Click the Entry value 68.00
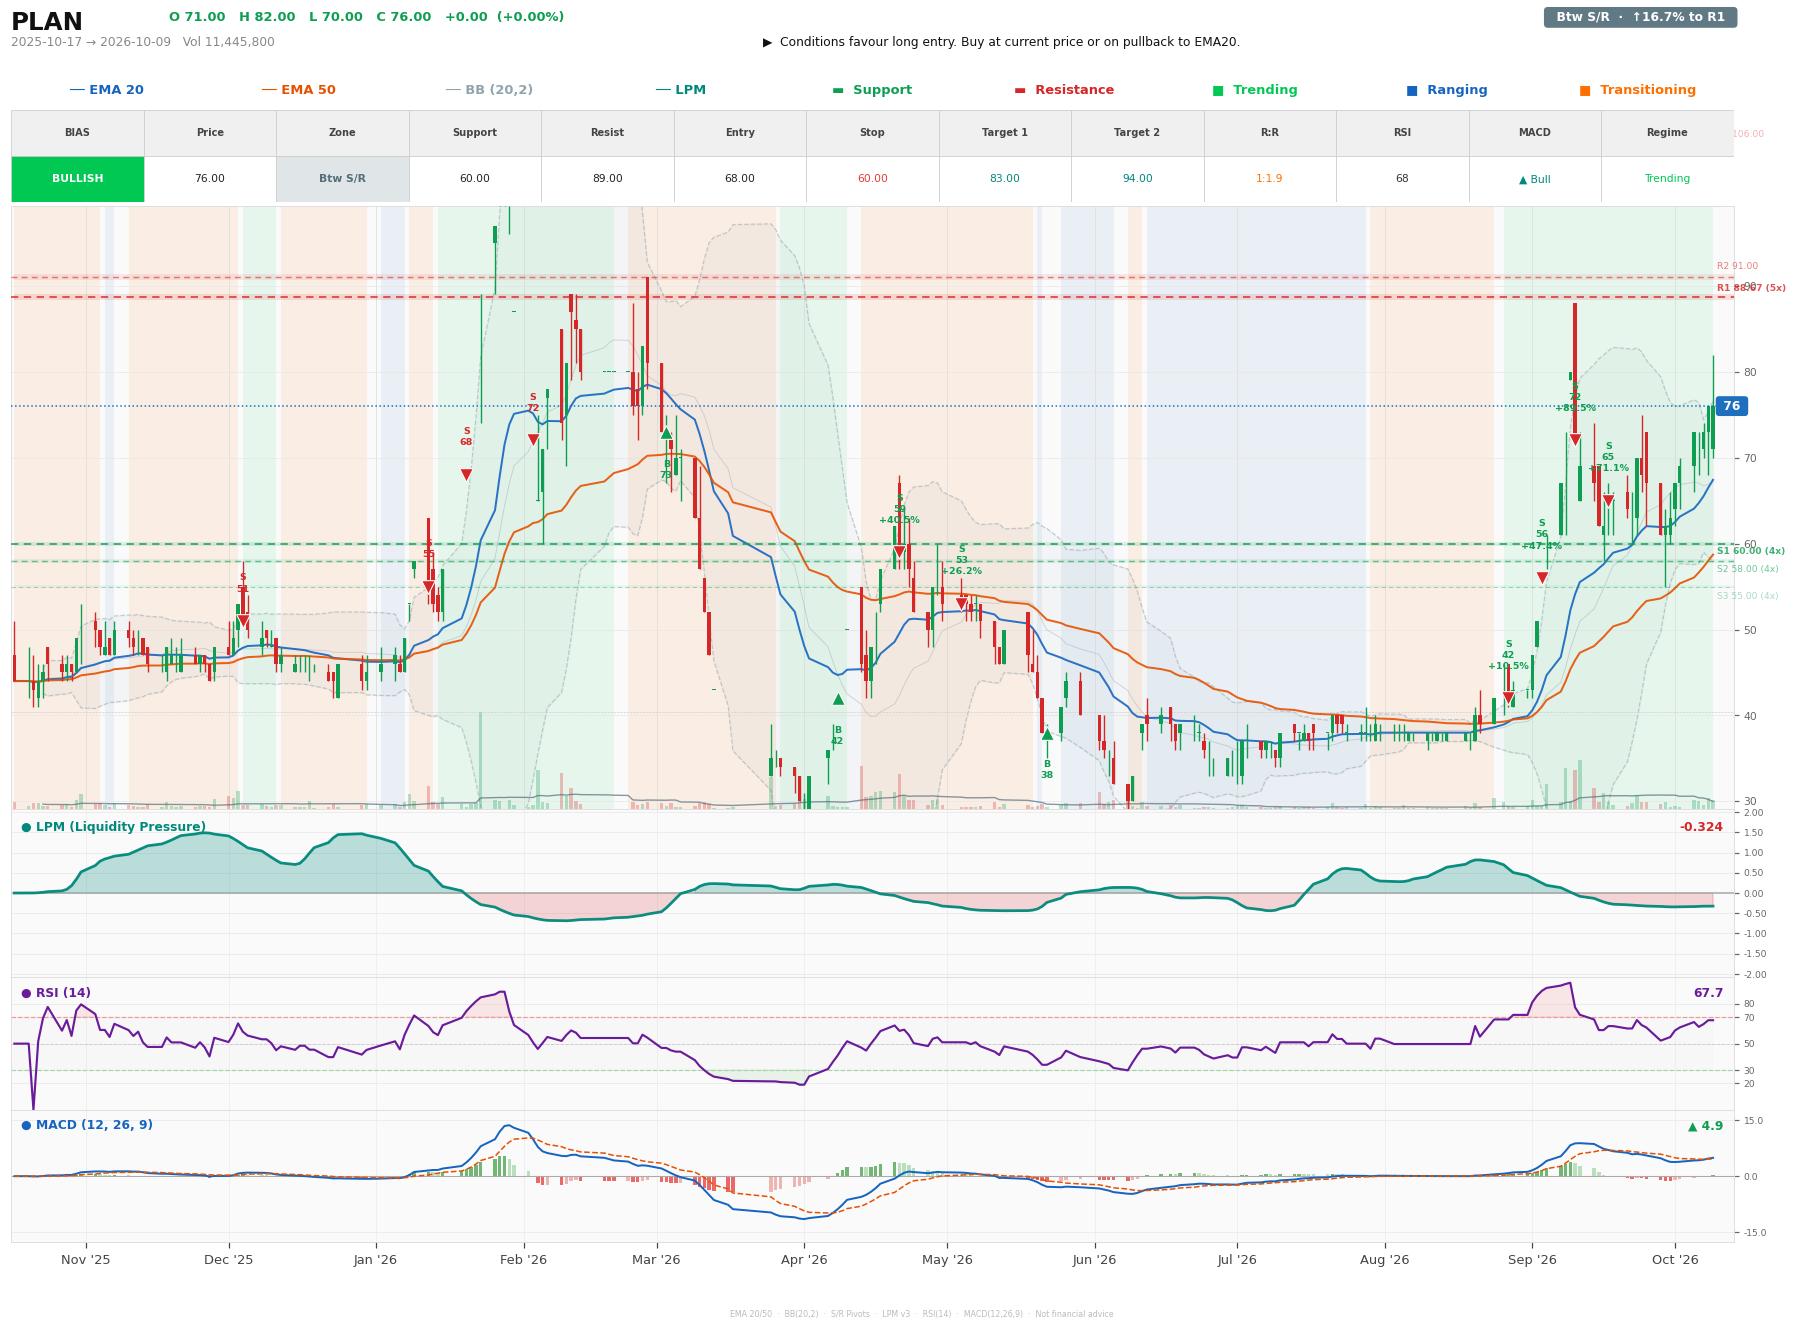The width and height of the screenshot is (1797, 1330). [740, 179]
